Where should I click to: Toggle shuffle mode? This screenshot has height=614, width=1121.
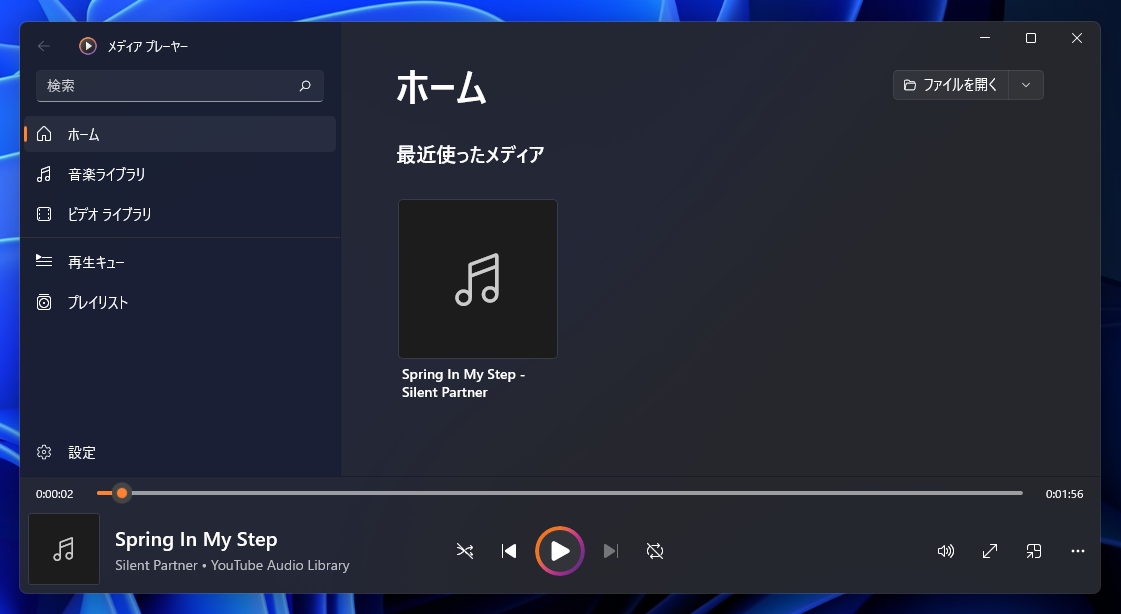[465, 551]
